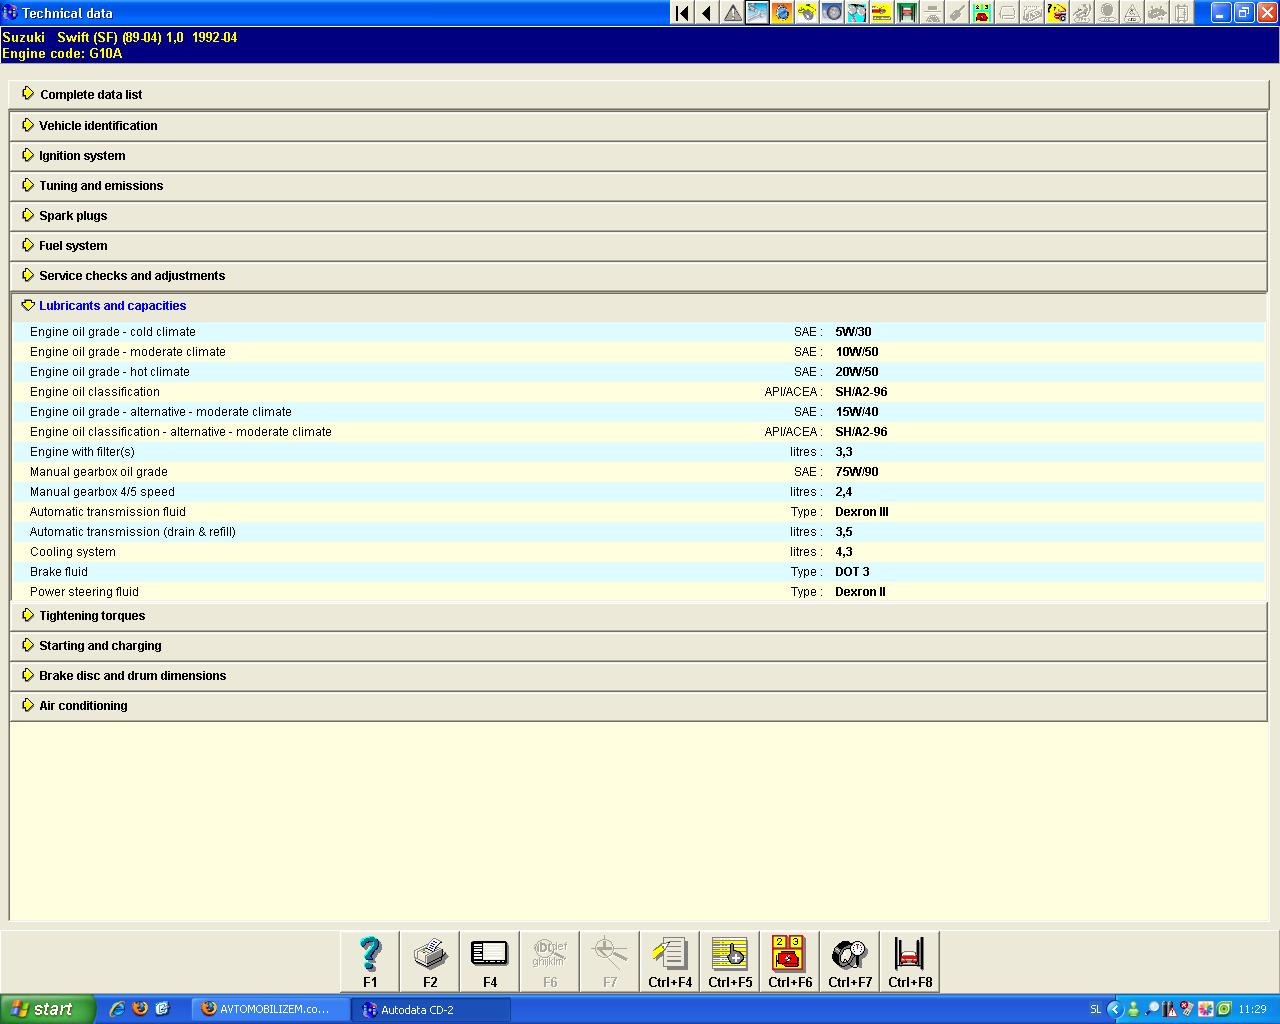1280x1024 pixels.
Task: Expand the Ignition system section
Action: tap(639, 155)
